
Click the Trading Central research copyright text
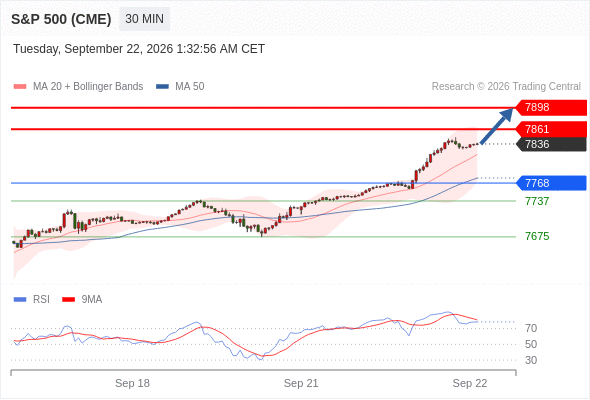tap(506, 87)
